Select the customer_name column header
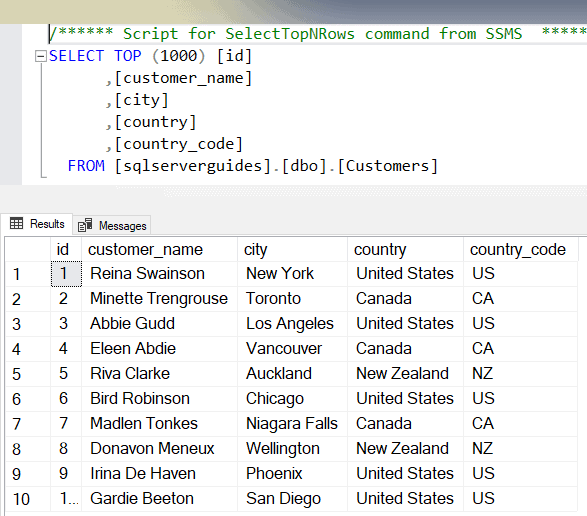 coord(159,249)
